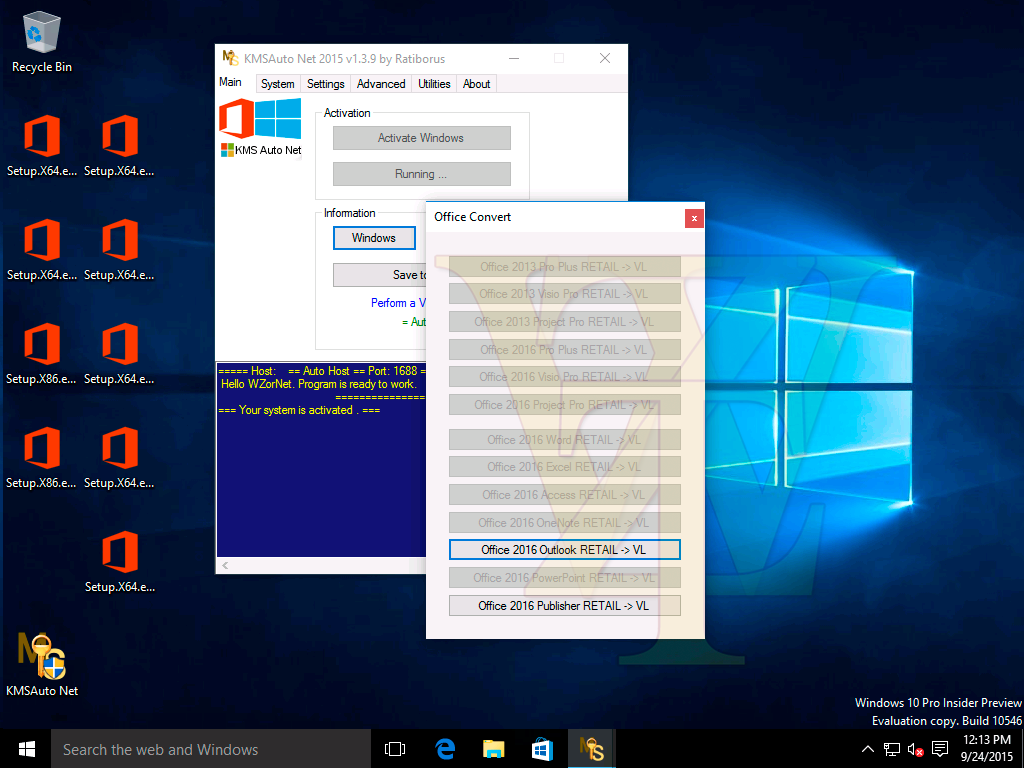Click Office 2016 Publisher RETAIL -> VL

(564, 605)
